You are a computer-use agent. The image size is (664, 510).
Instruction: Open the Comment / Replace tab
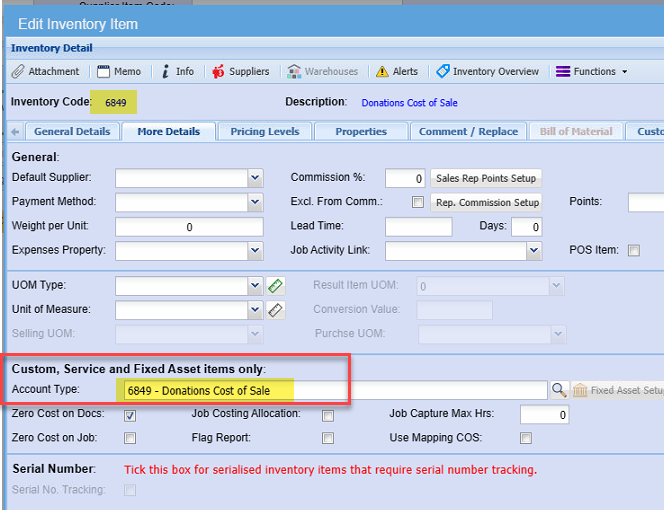coord(468,131)
